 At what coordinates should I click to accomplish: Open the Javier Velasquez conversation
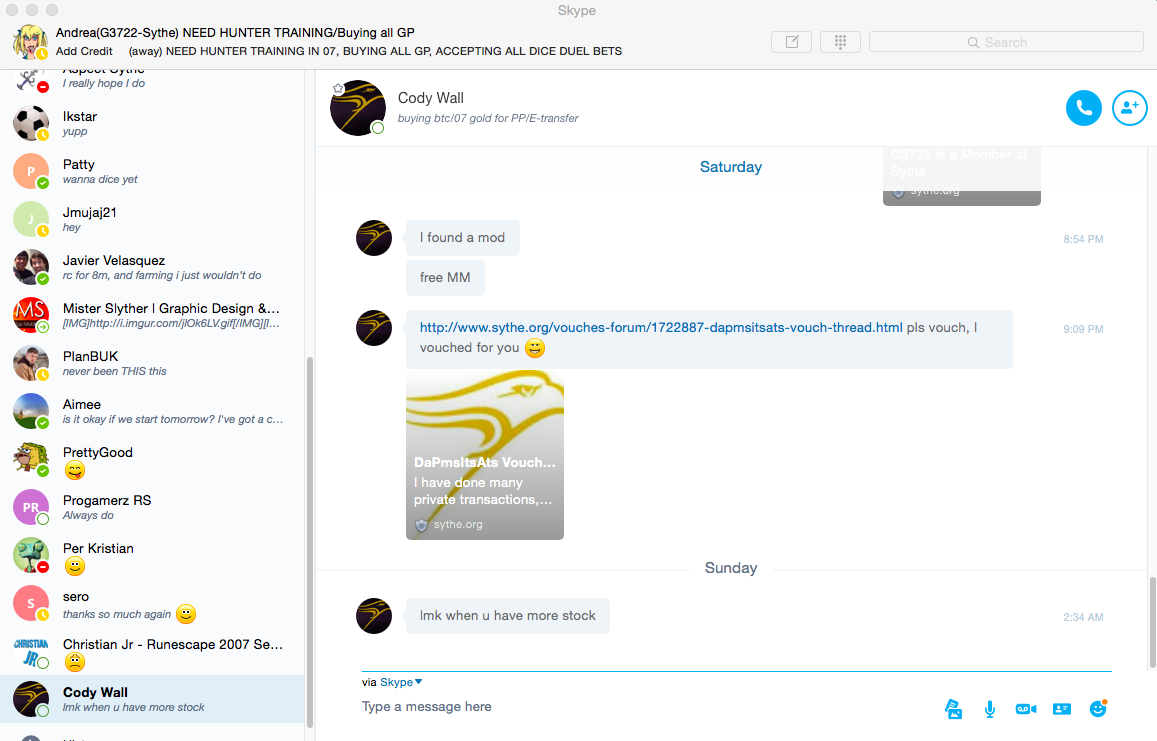tap(152, 267)
